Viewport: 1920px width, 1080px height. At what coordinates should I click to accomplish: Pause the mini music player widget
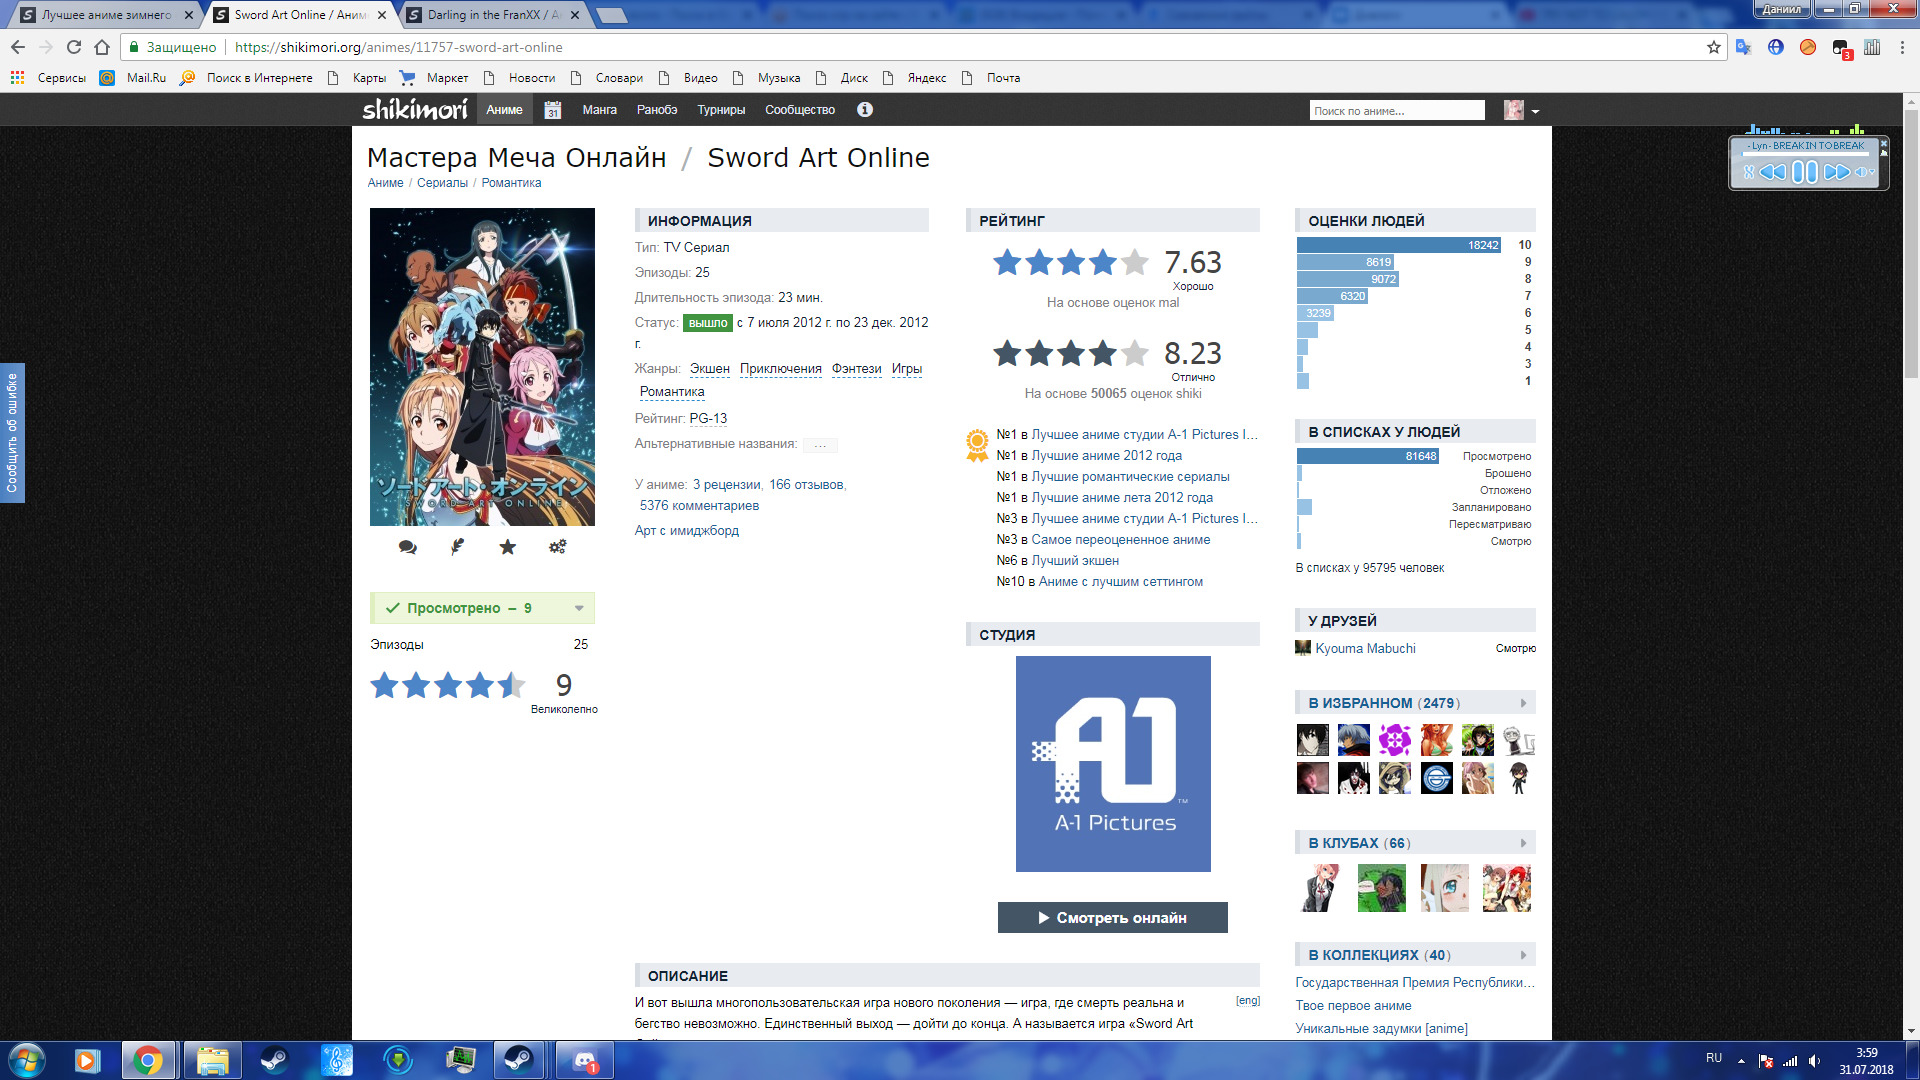[x=1805, y=172]
